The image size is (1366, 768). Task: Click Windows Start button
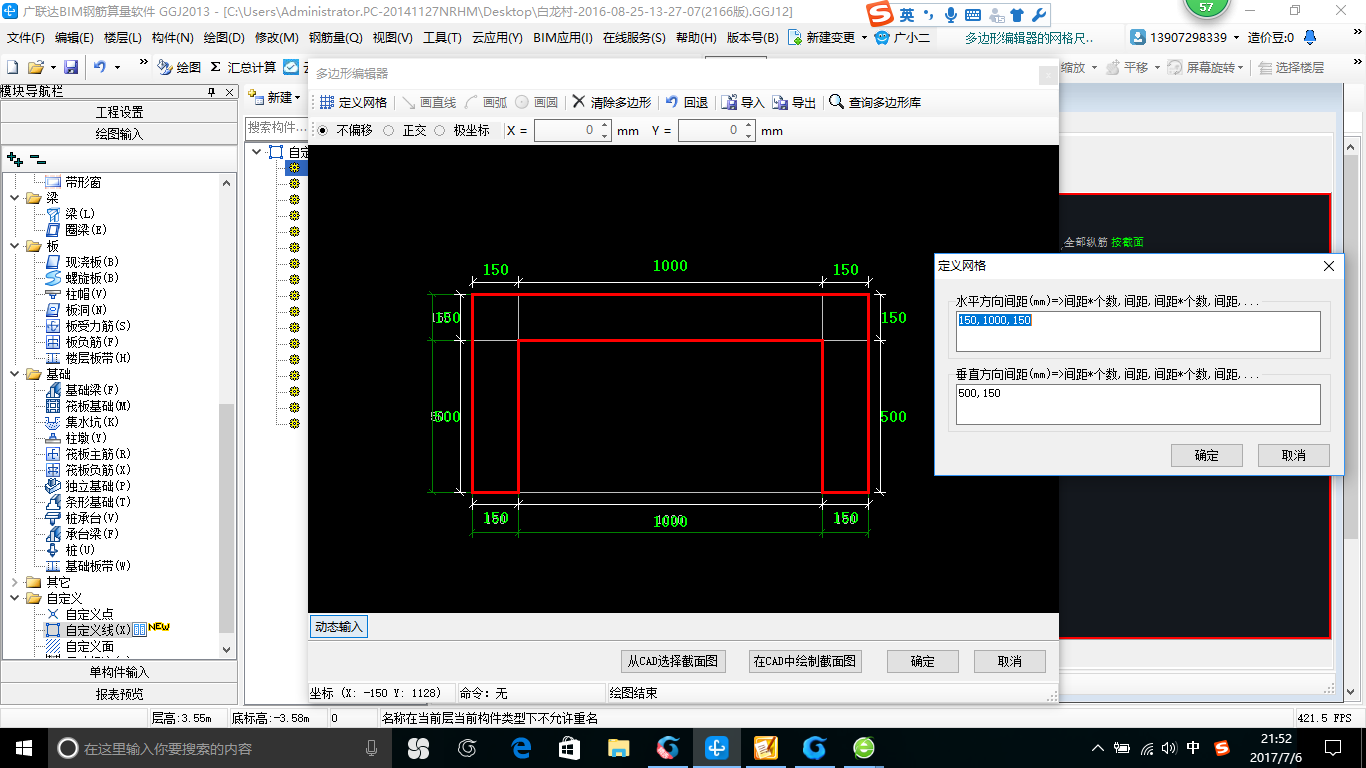click(23, 747)
